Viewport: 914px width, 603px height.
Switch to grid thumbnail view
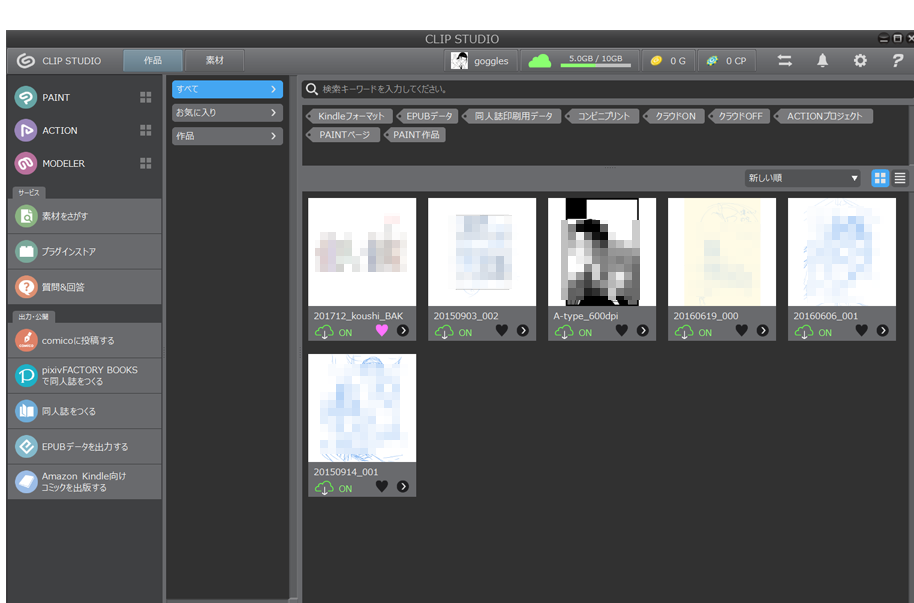click(880, 178)
